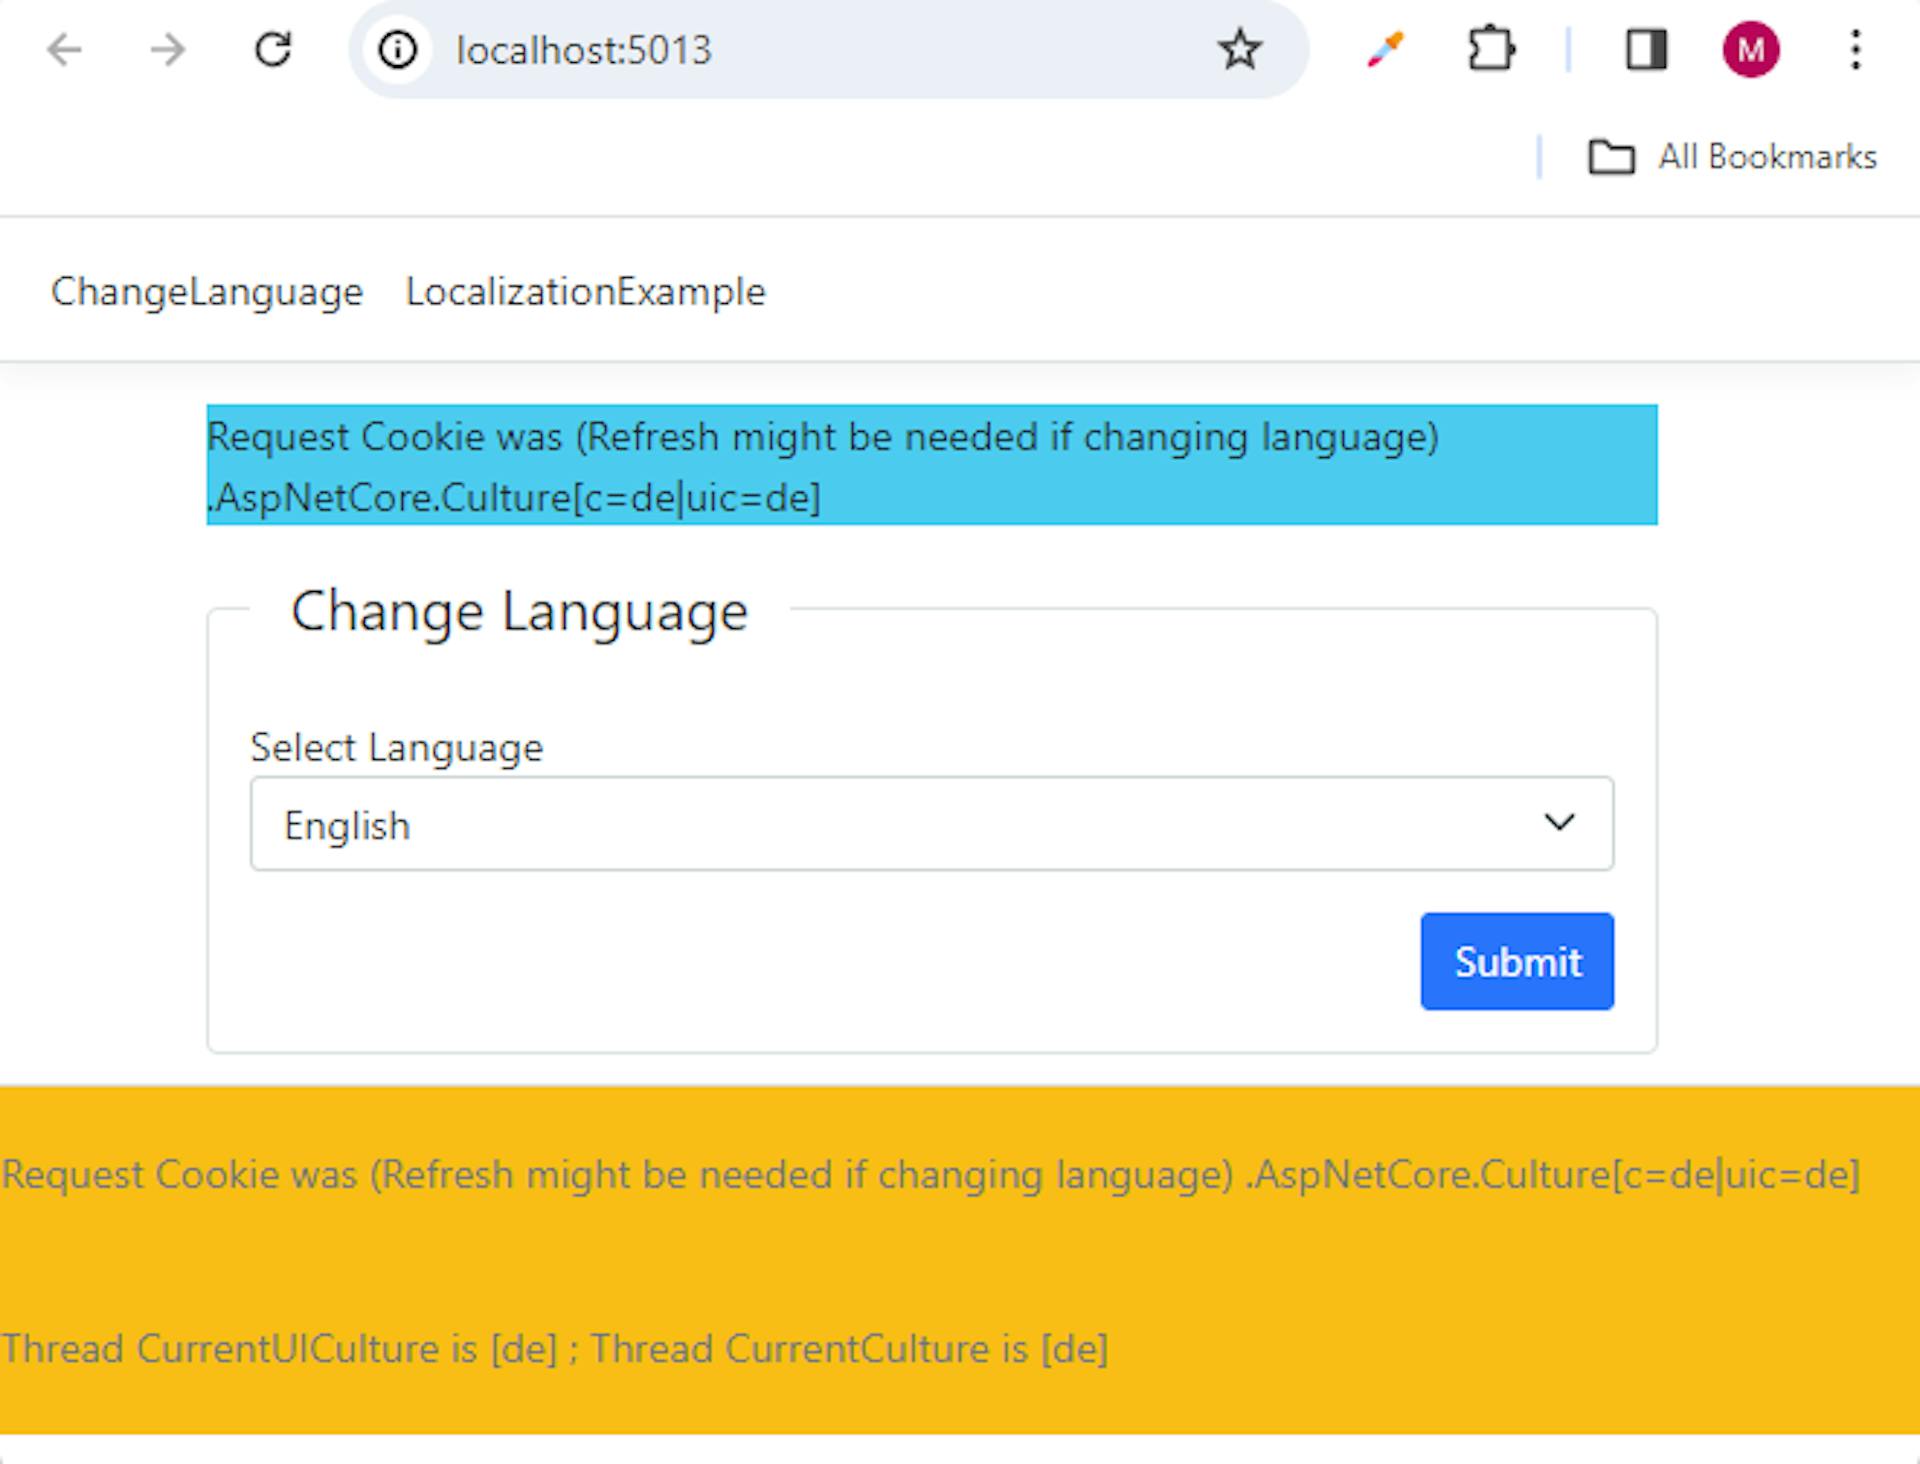This screenshot has width=1920, height=1464.
Task: Open the ChangeLanguage page
Action: (206, 291)
